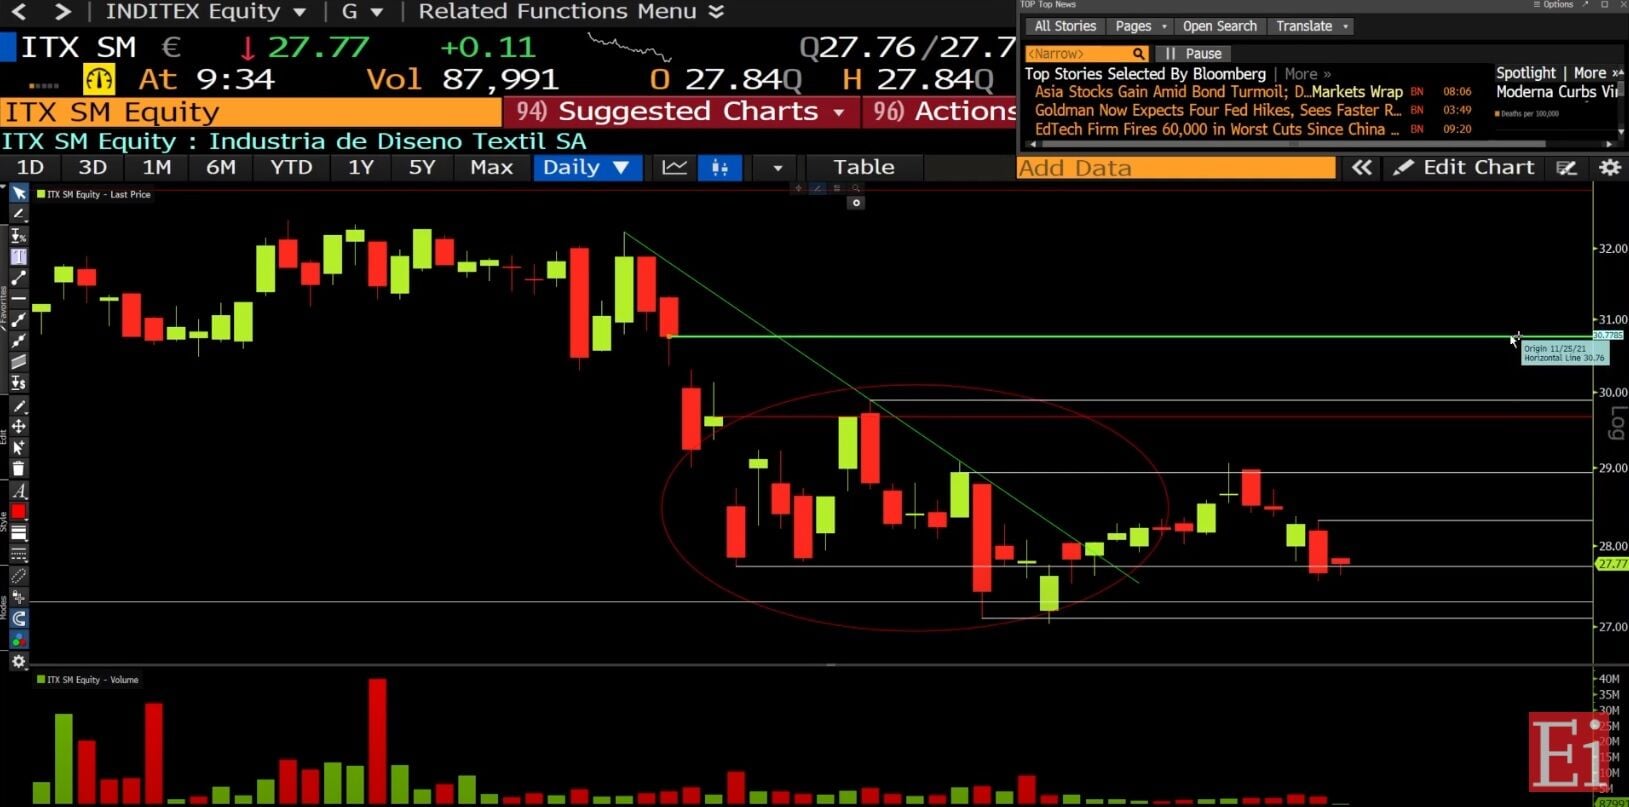Viewport: 1629px width, 807px height.
Task: Go back with the left navigation arrow
Action: tap(19, 12)
